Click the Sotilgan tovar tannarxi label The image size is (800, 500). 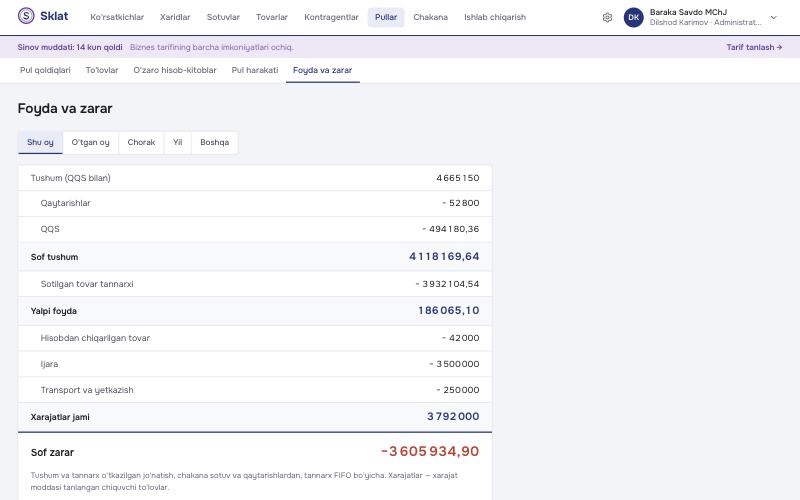[87, 284]
